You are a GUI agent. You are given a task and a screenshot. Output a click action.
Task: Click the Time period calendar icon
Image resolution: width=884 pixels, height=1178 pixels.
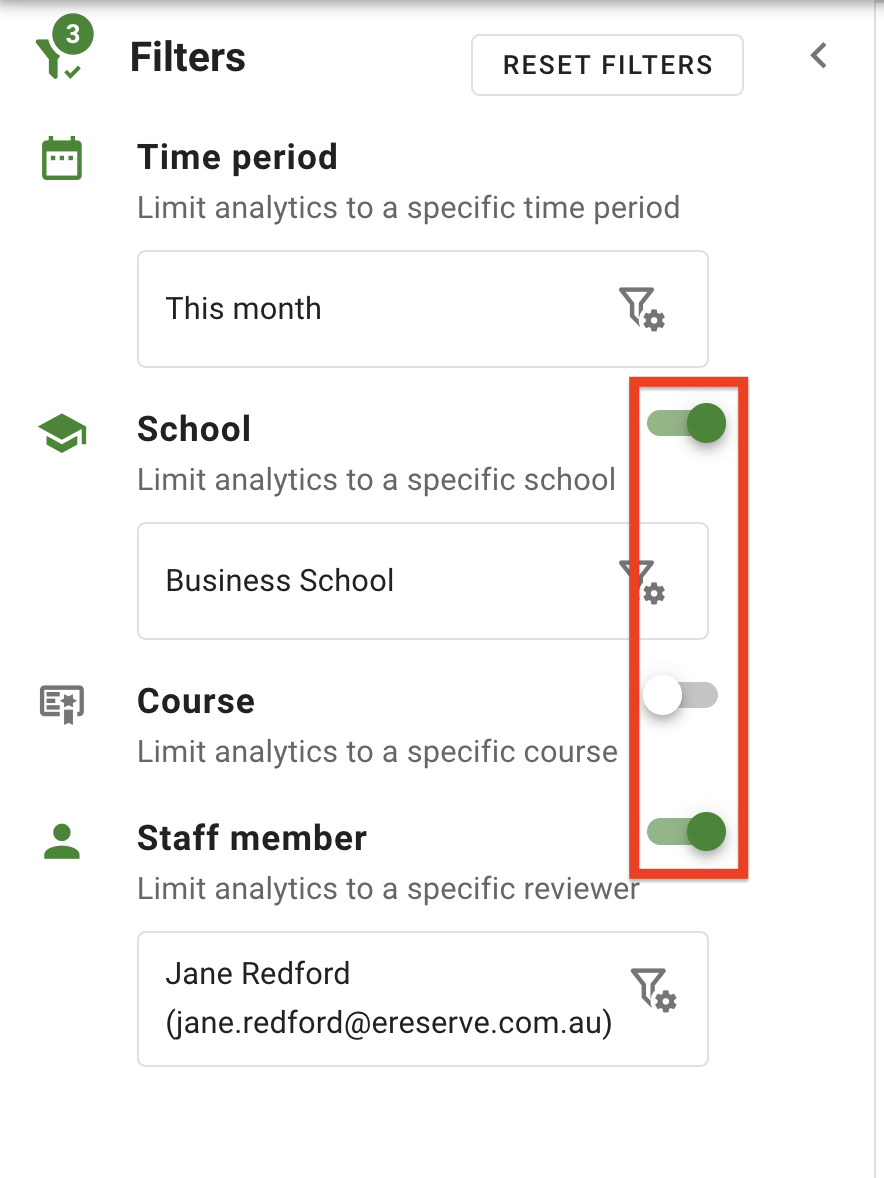coord(62,160)
